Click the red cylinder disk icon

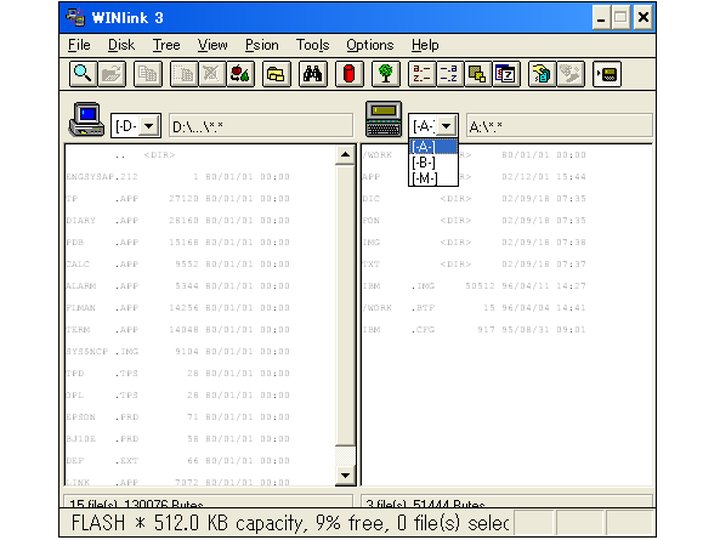(349, 74)
